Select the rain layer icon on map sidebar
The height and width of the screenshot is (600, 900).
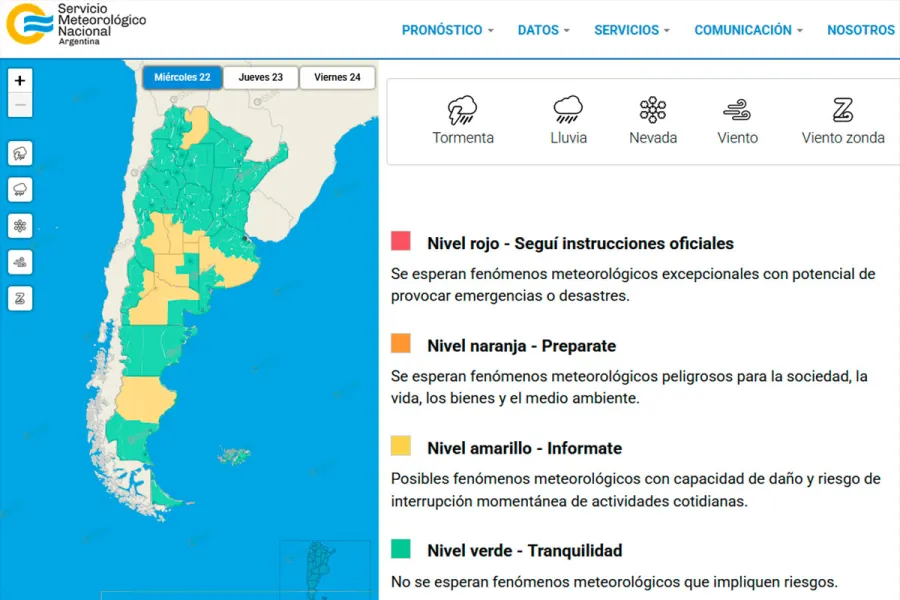coord(20,189)
